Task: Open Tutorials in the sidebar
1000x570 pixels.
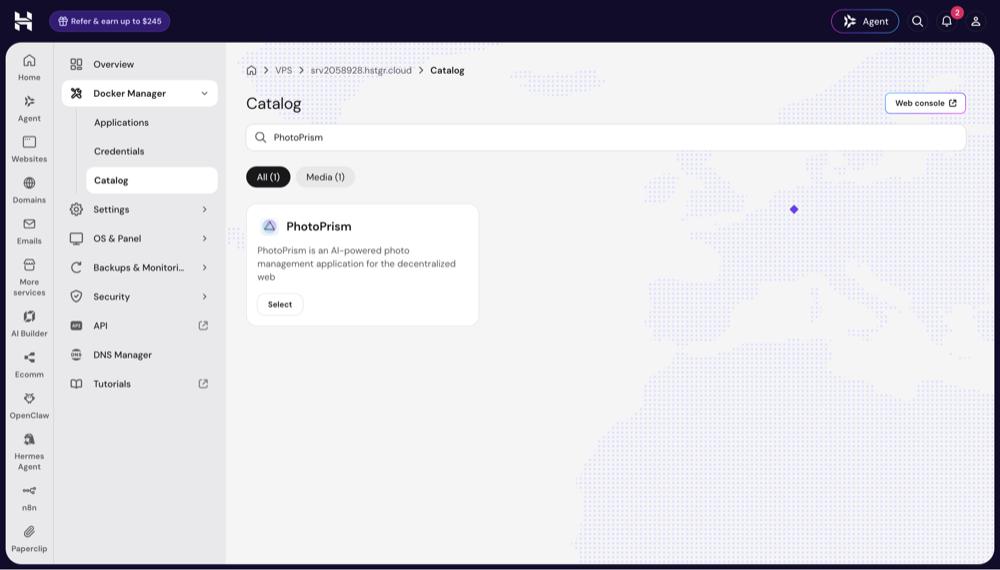Action: click(x=140, y=384)
